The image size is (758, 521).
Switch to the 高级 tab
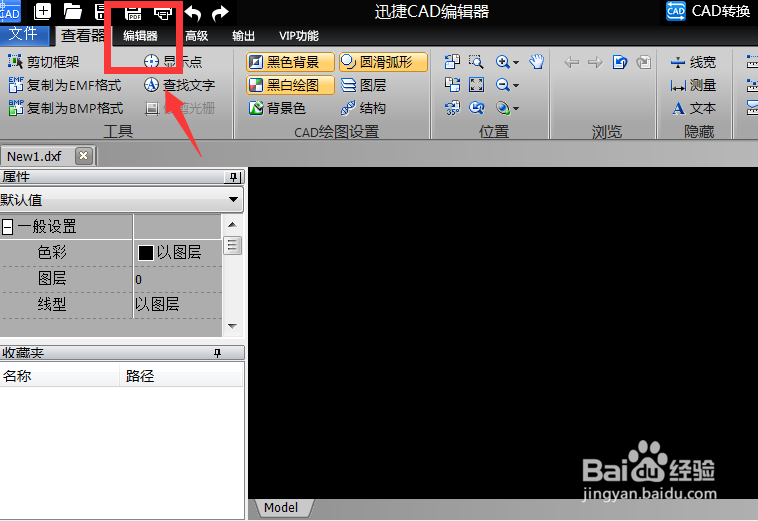(x=196, y=36)
